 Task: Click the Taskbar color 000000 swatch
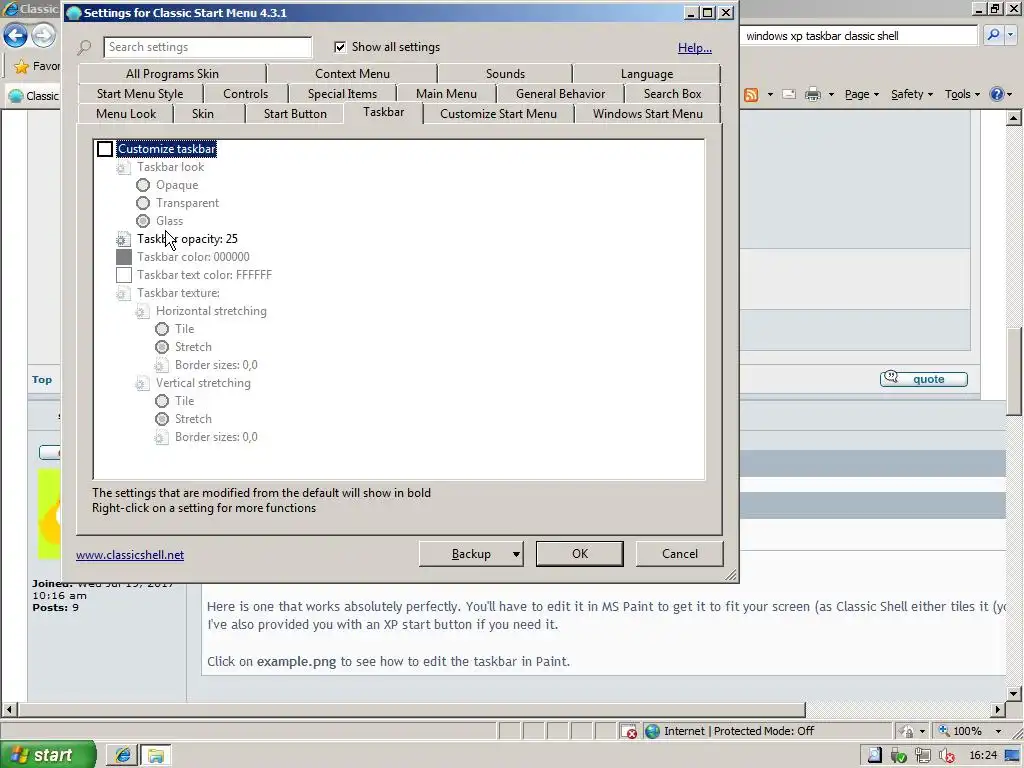coord(123,257)
